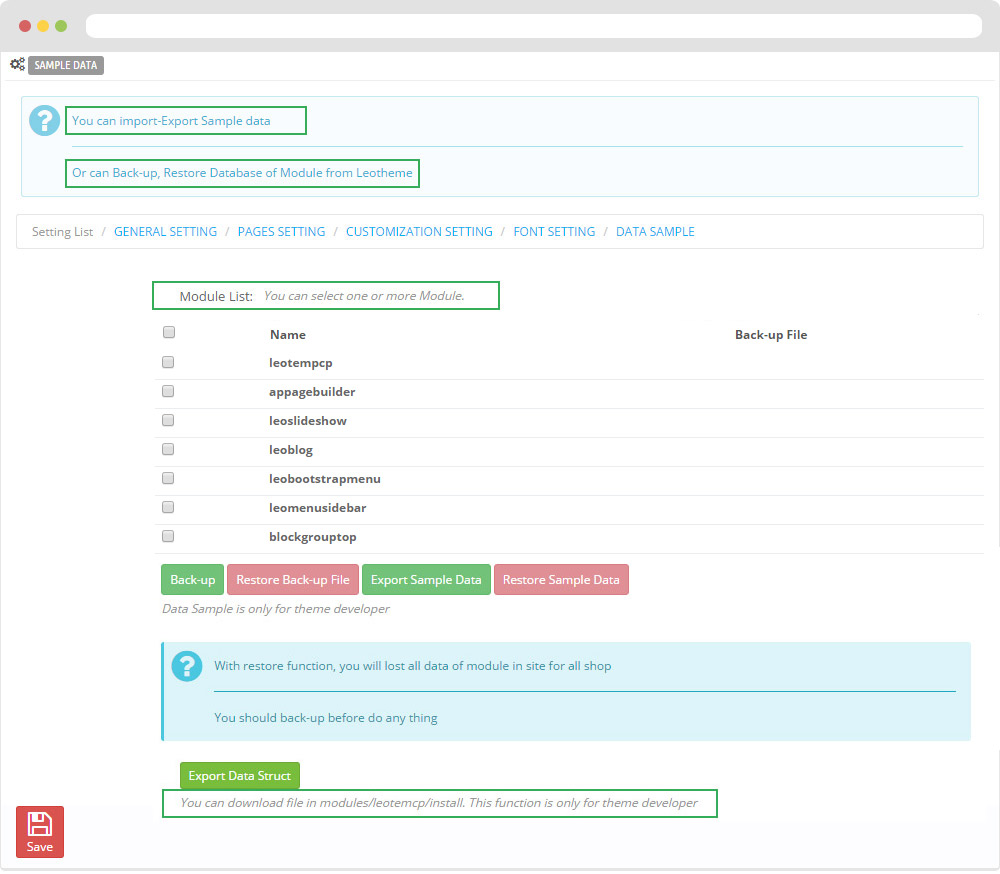
Task: Click the yellow minimize window dot
Action: (x=43, y=26)
